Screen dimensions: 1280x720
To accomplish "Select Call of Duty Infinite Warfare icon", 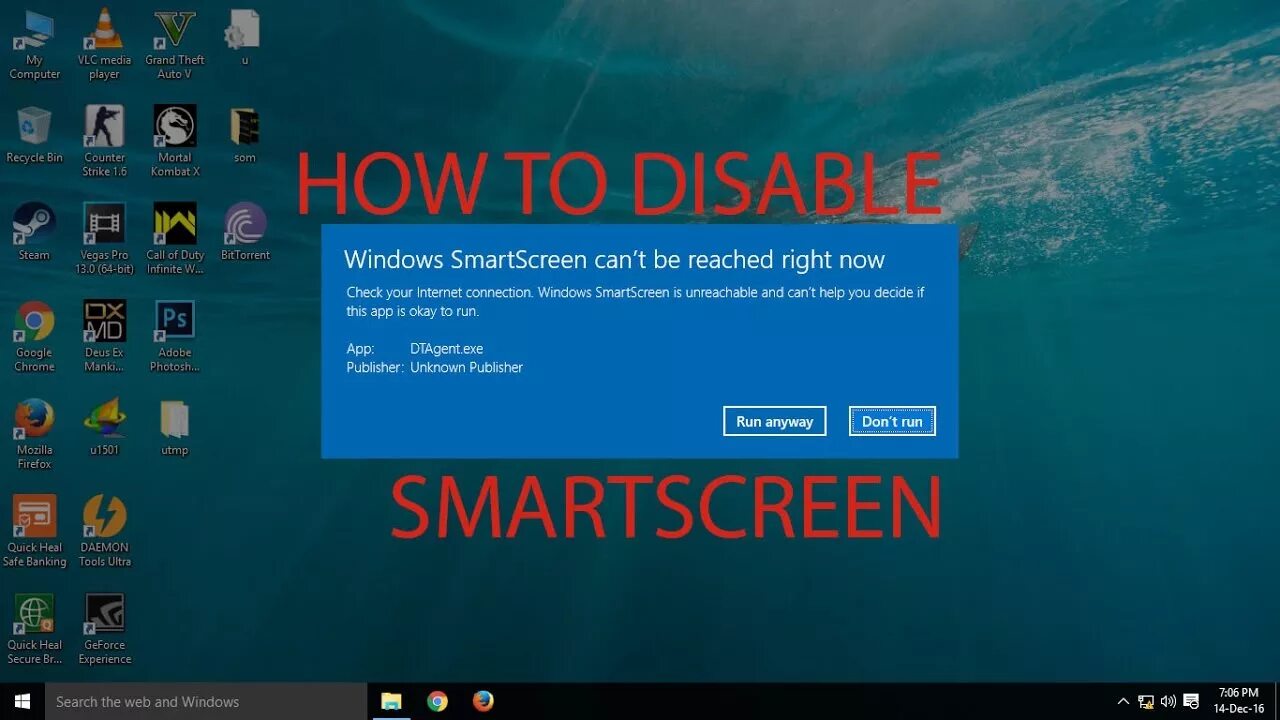I will point(174,239).
